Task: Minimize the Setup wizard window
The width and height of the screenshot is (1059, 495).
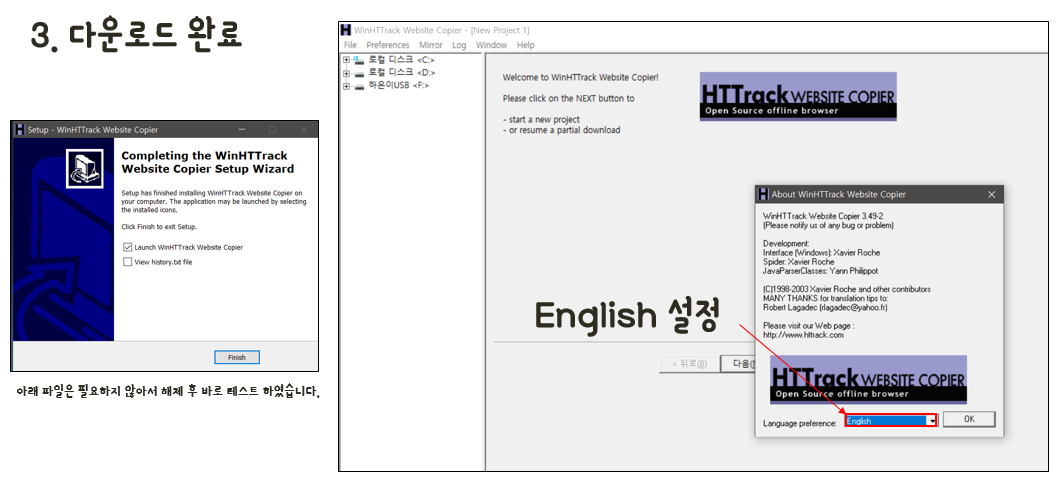Action: (242, 130)
